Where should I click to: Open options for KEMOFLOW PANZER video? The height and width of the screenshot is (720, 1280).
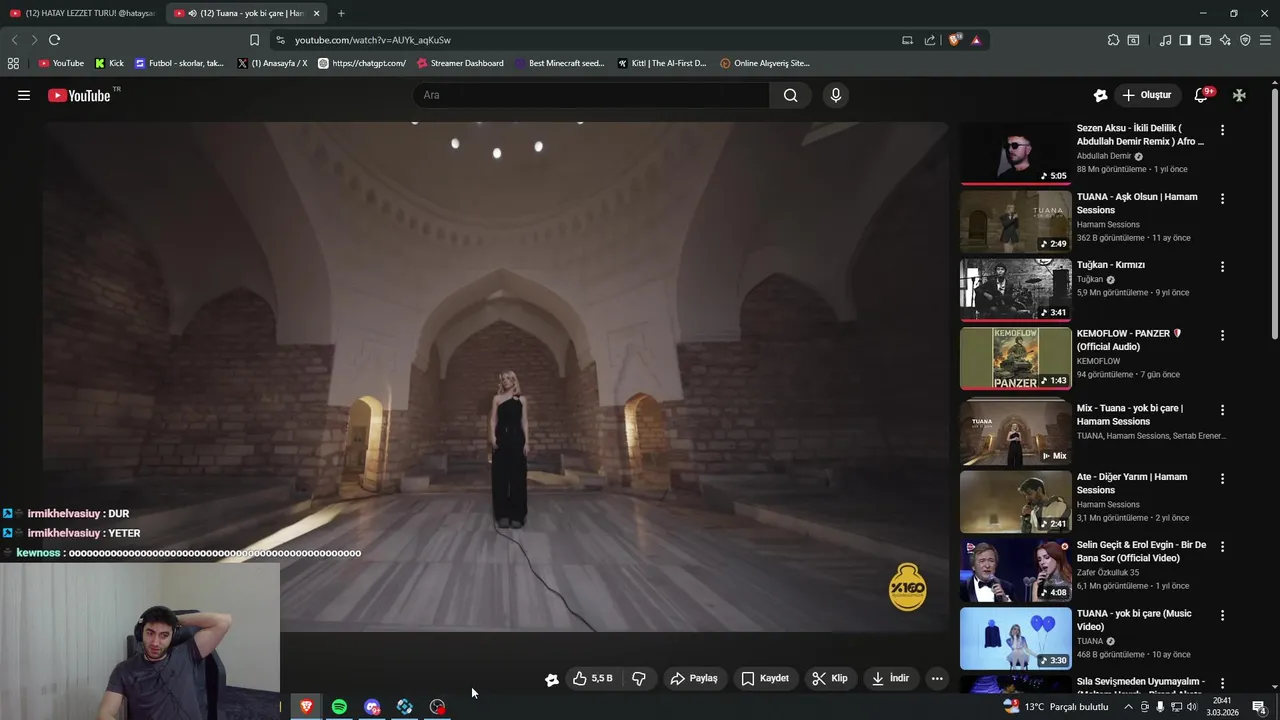[1222, 335]
